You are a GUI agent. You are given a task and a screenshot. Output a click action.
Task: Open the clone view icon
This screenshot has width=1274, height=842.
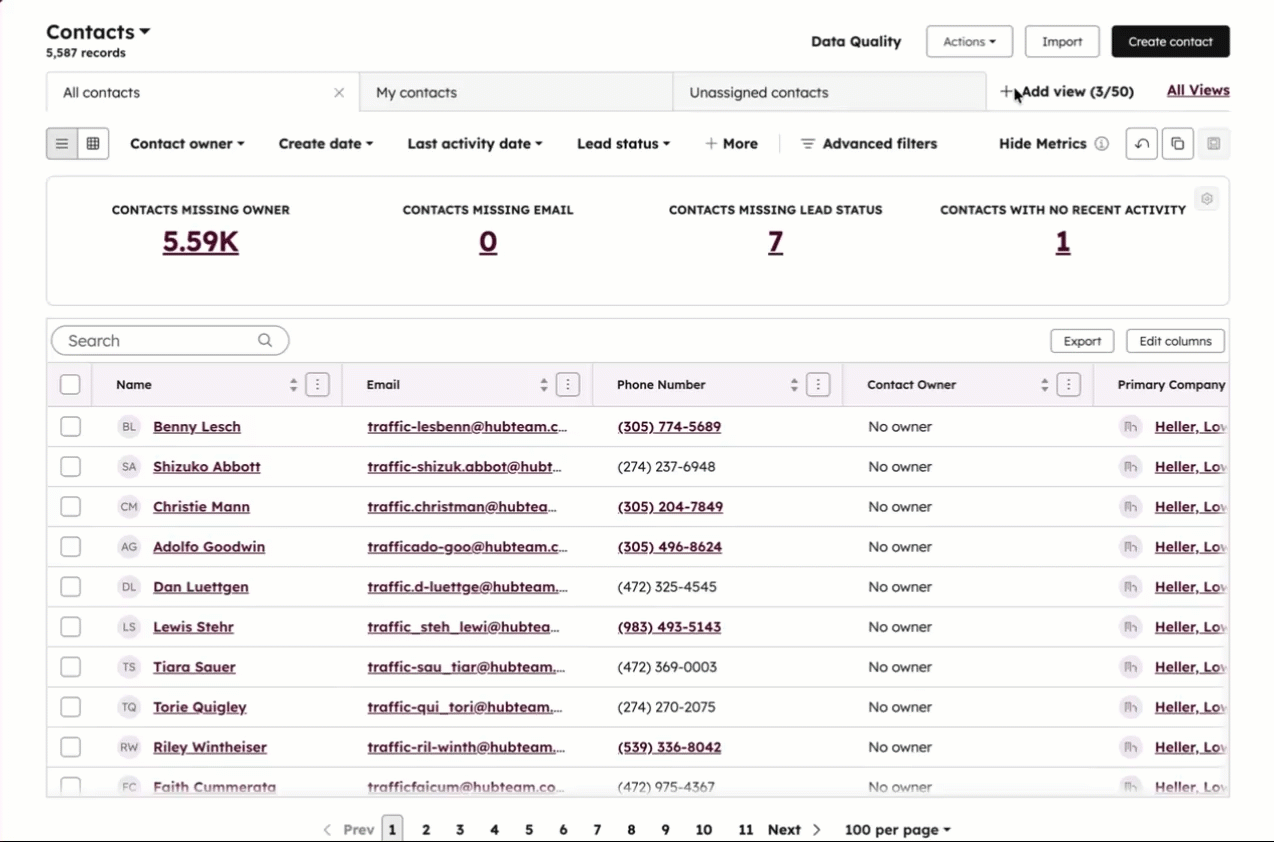click(1177, 143)
